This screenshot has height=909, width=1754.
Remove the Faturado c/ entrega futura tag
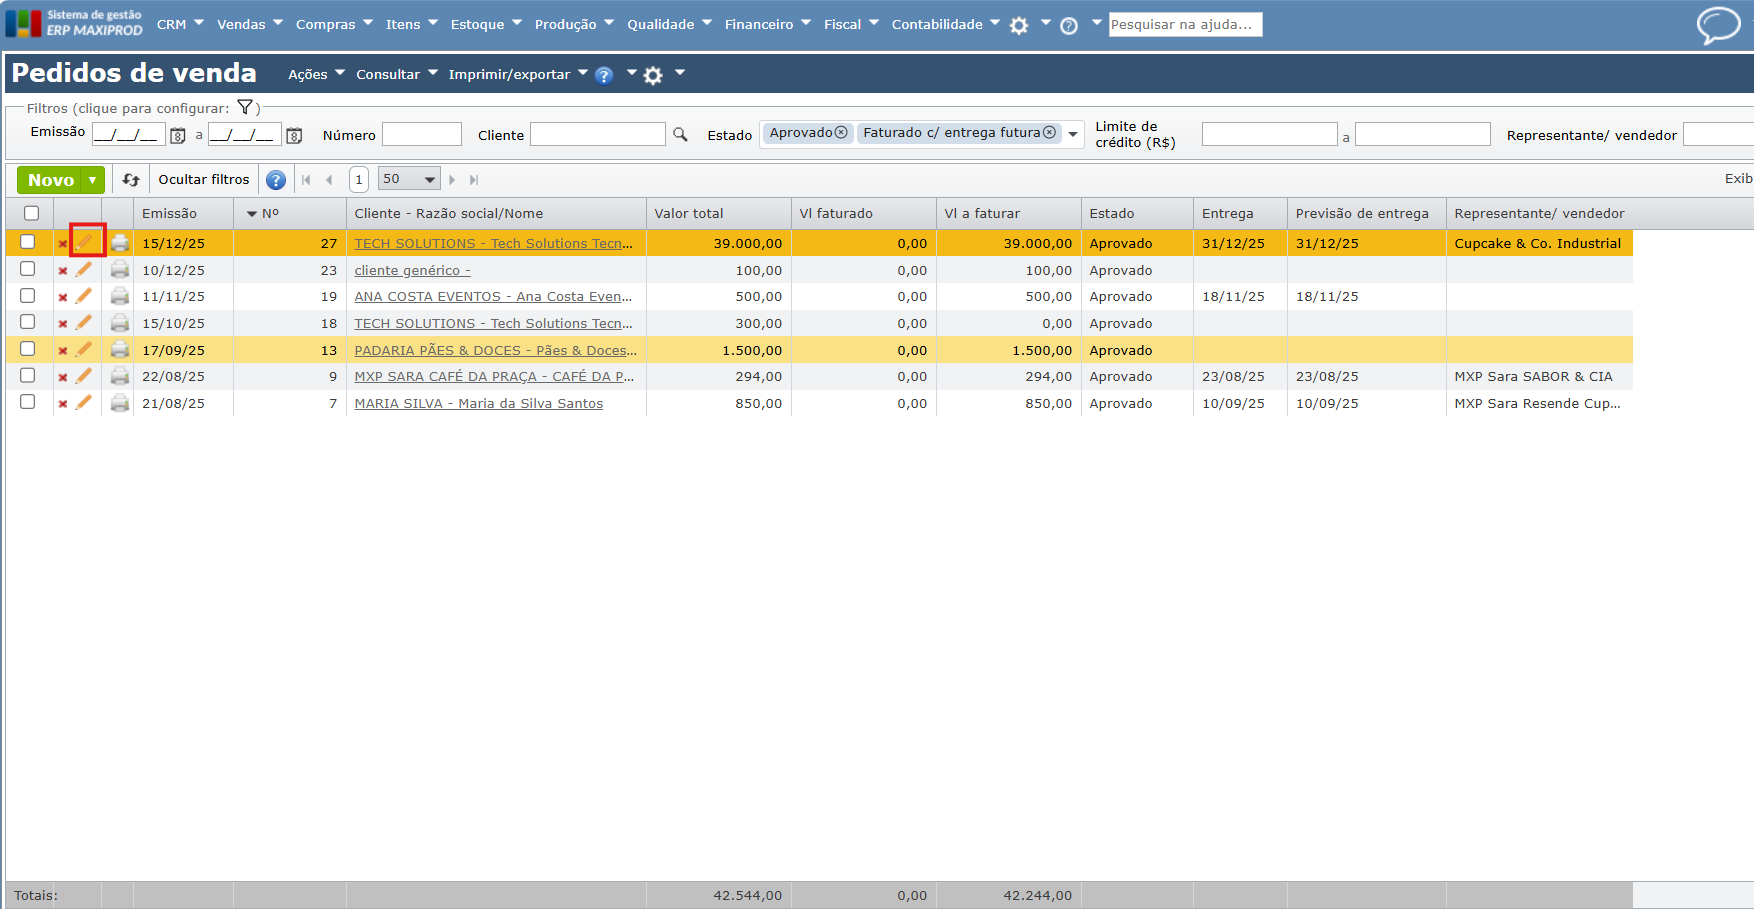click(1049, 133)
